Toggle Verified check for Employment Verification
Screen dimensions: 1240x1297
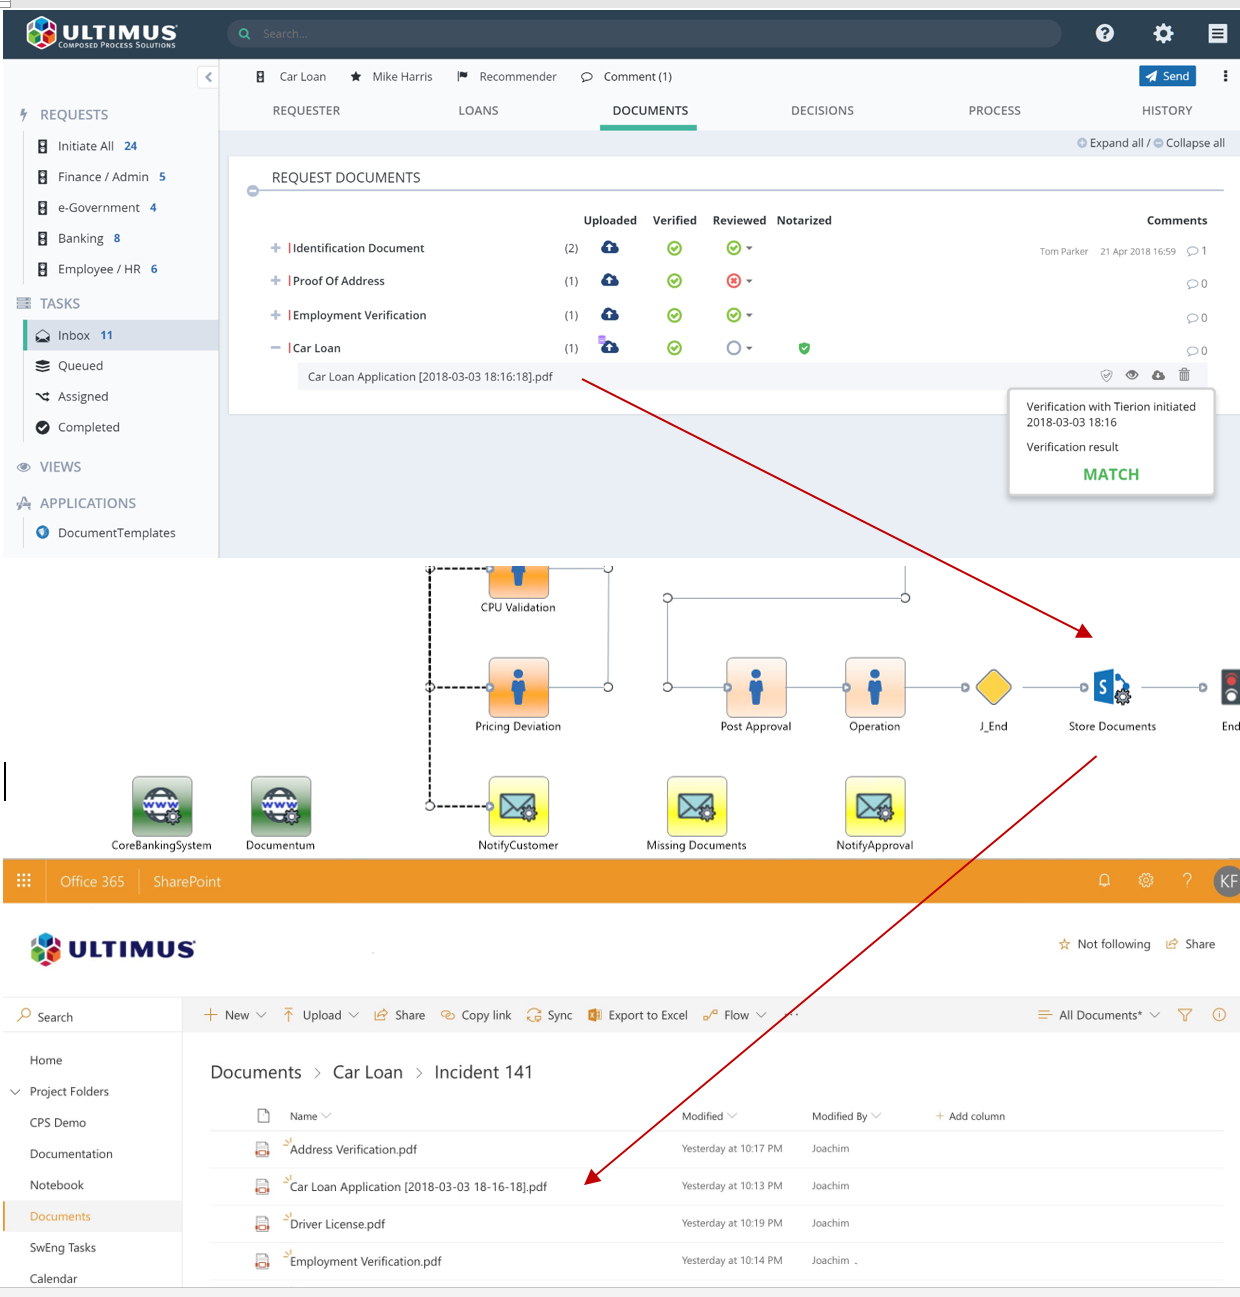[x=675, y=315]
